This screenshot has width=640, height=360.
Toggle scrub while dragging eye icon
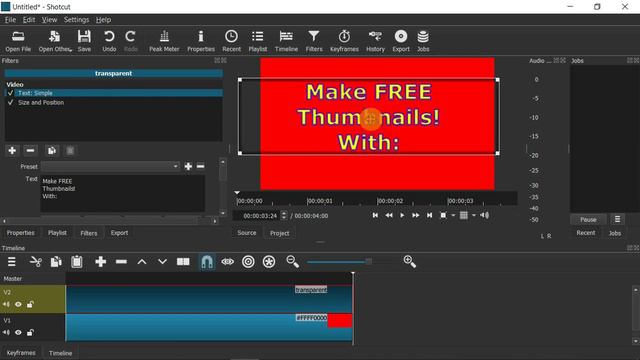[x=228, y=262]
